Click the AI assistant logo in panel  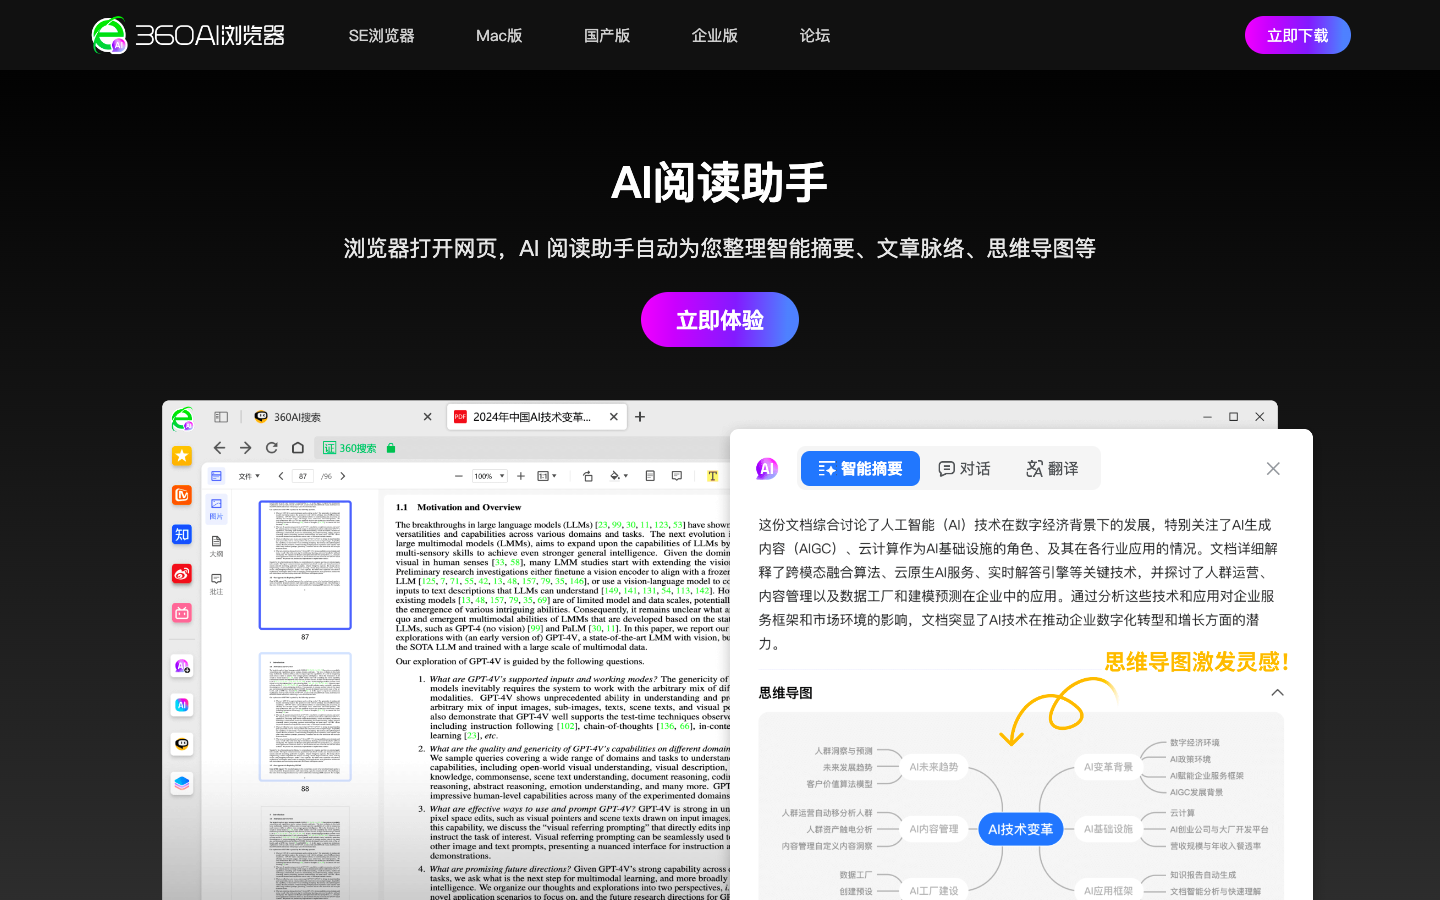[767, 468]
